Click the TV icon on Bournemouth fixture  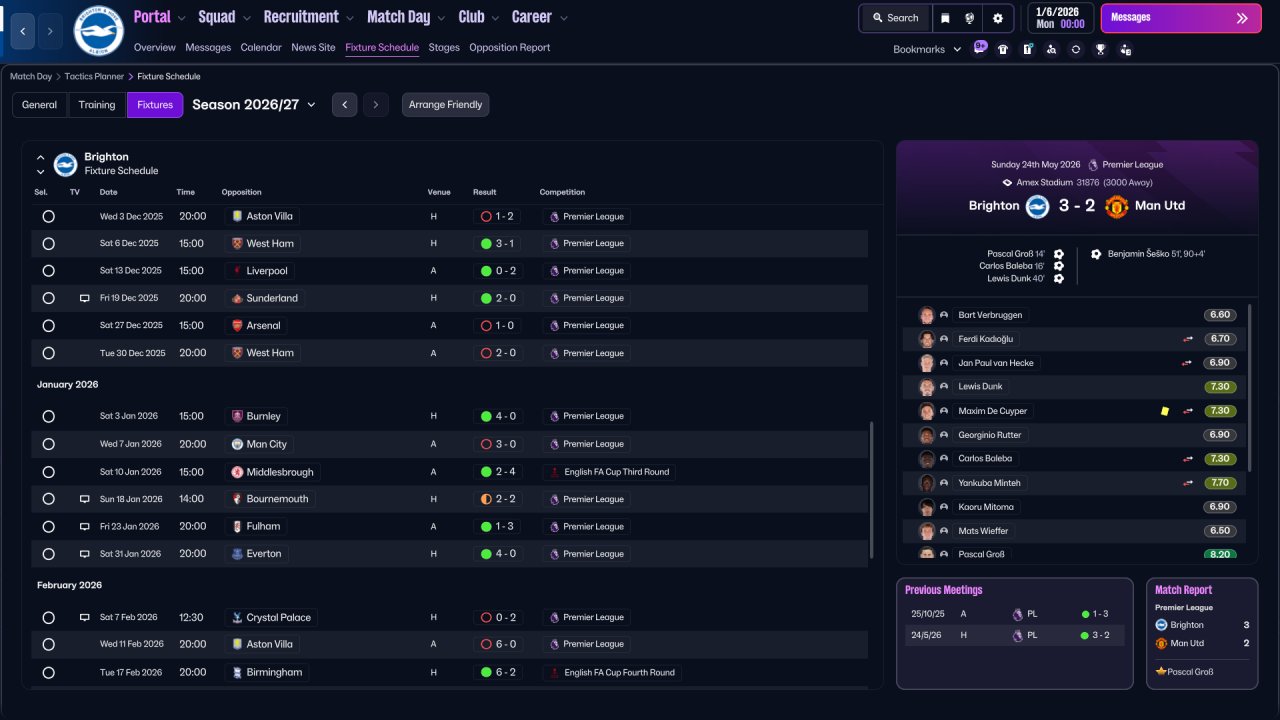point(85,499)
